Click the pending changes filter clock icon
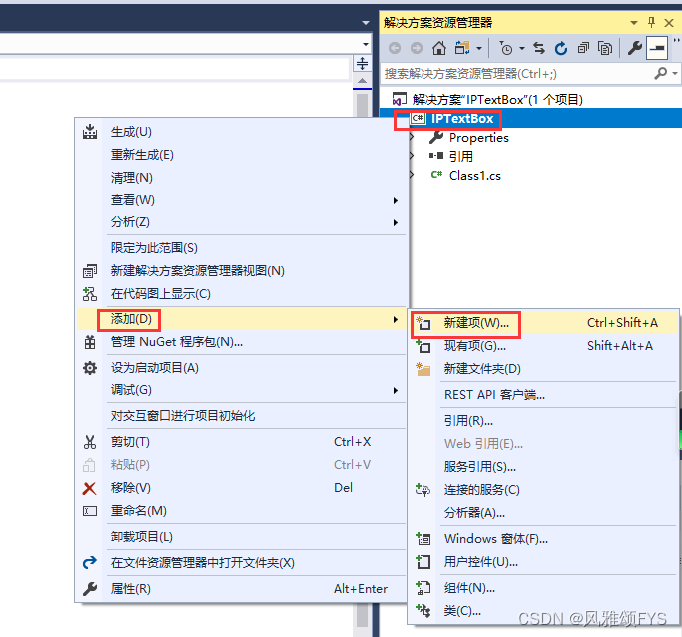 tap(505, 48)
